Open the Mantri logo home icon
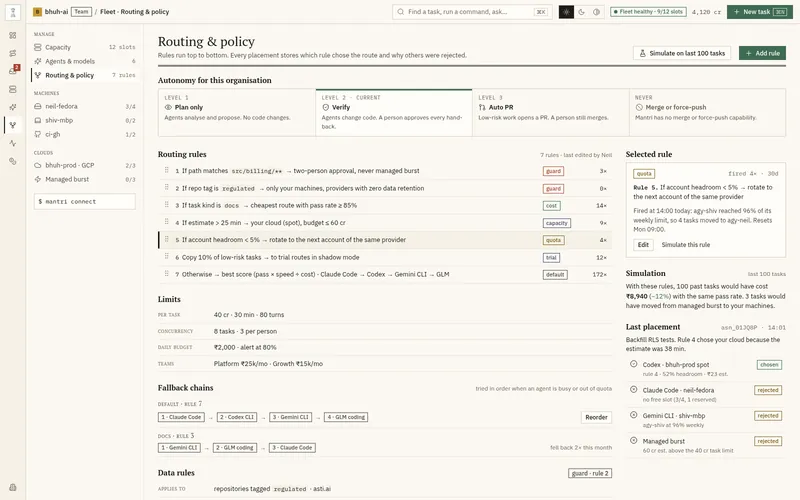Image resolution: width=800 pixels, height=500 pixels. click(x=13, y=12)
